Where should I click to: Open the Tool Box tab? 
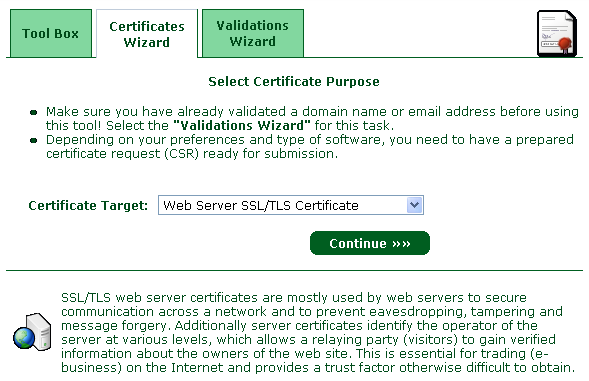(51, 33)
